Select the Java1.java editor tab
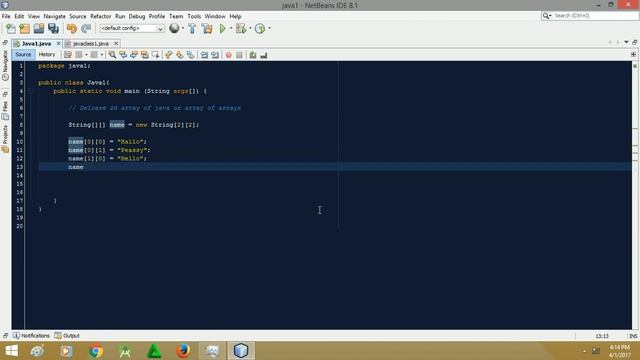Screen dimensions: 640x360 click(x=36, y=43)
